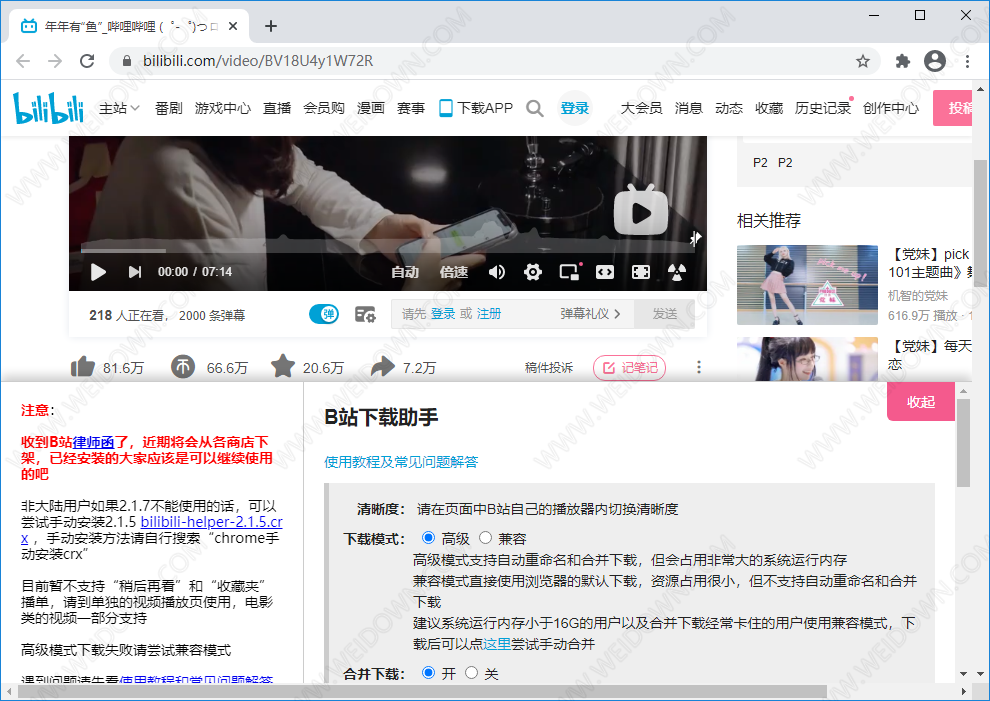This screenshot has height=701, width=990.
Task: Click the horizontal scrollbar at bottom
Action: (x=422, y=691)
